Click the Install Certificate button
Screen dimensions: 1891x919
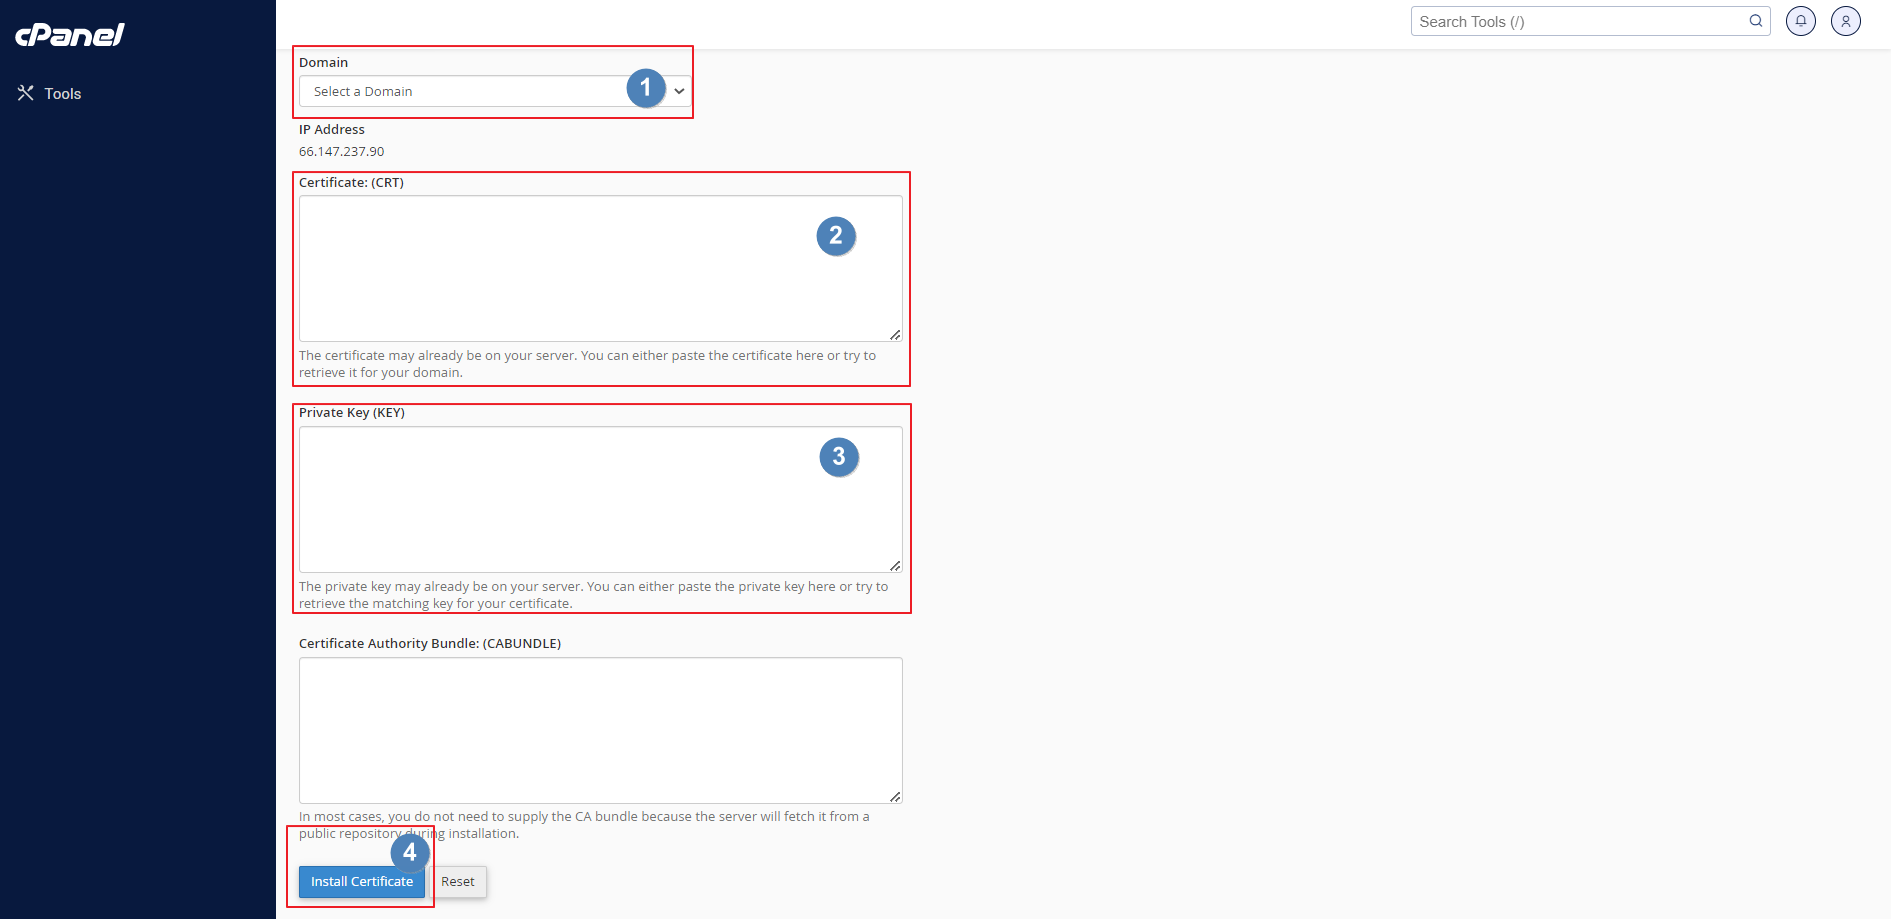[362, 881]
